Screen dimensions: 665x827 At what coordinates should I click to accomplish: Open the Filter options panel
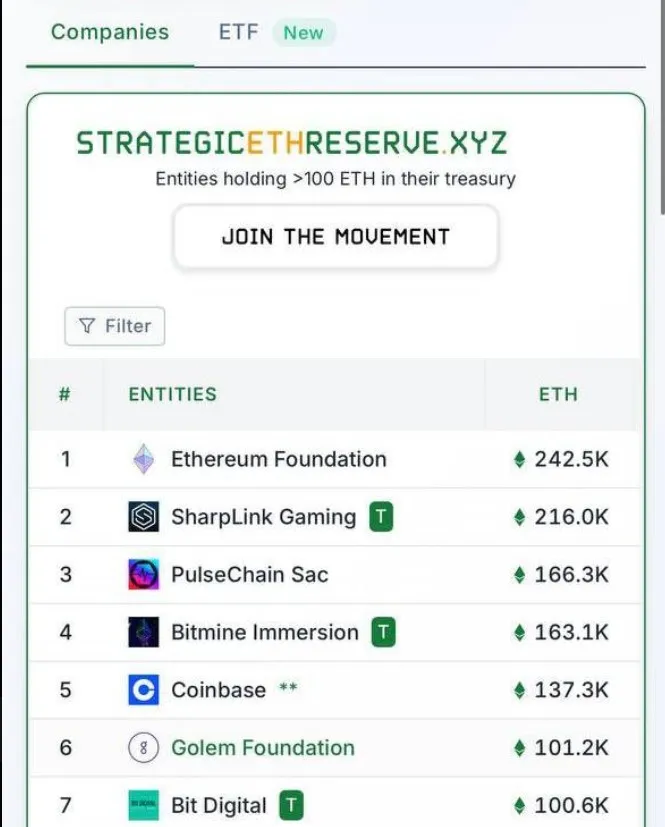(x=114, y=325)
